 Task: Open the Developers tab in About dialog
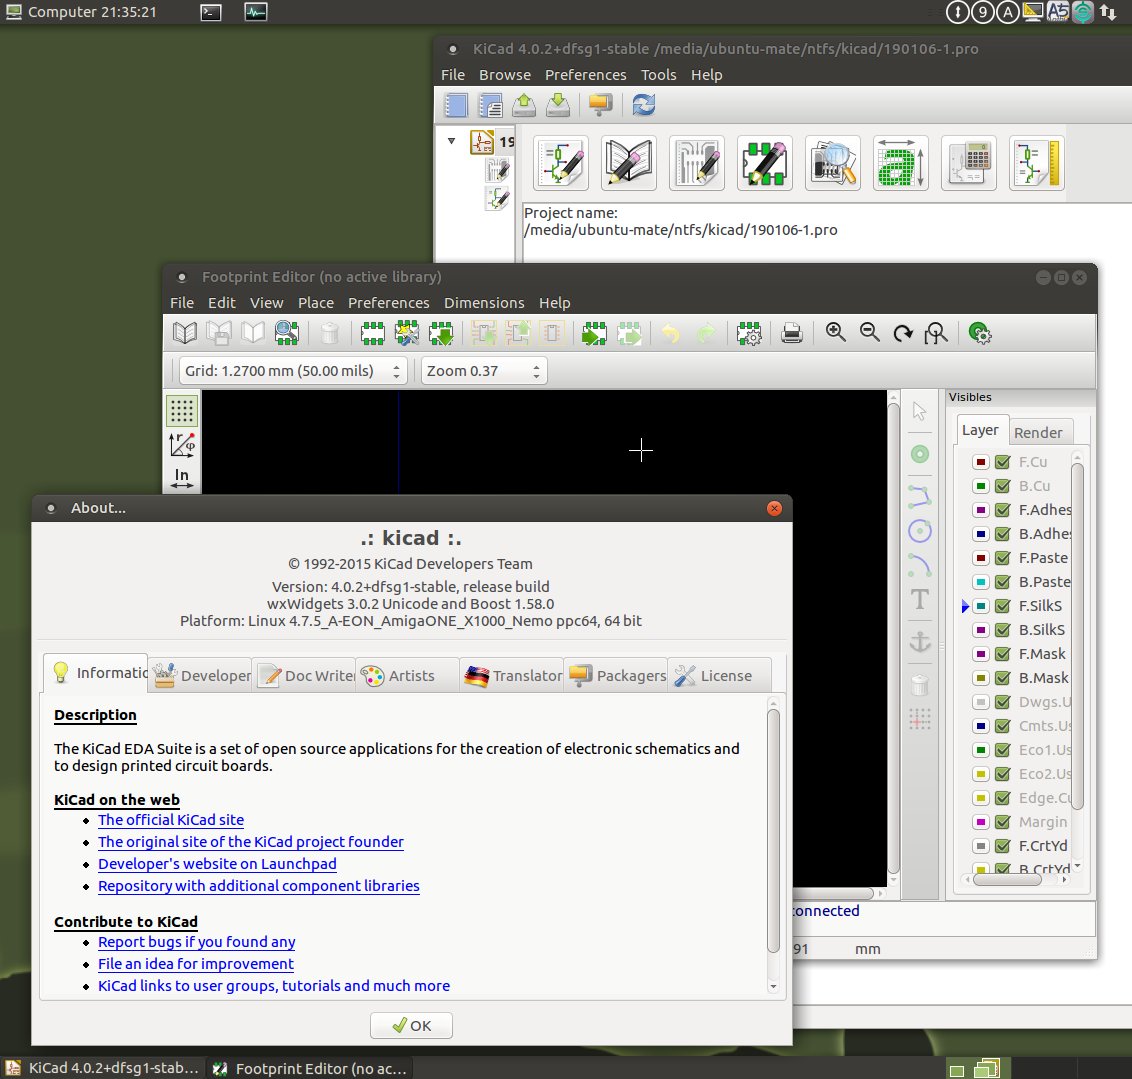[x=201, y=676]
